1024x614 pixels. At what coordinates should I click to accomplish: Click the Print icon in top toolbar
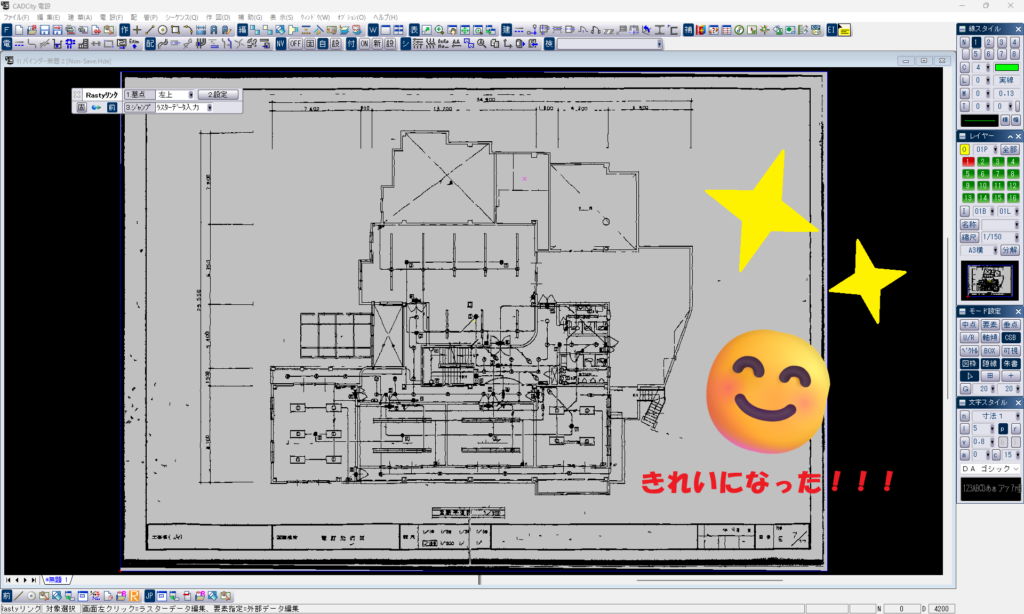tap(70, 30)
